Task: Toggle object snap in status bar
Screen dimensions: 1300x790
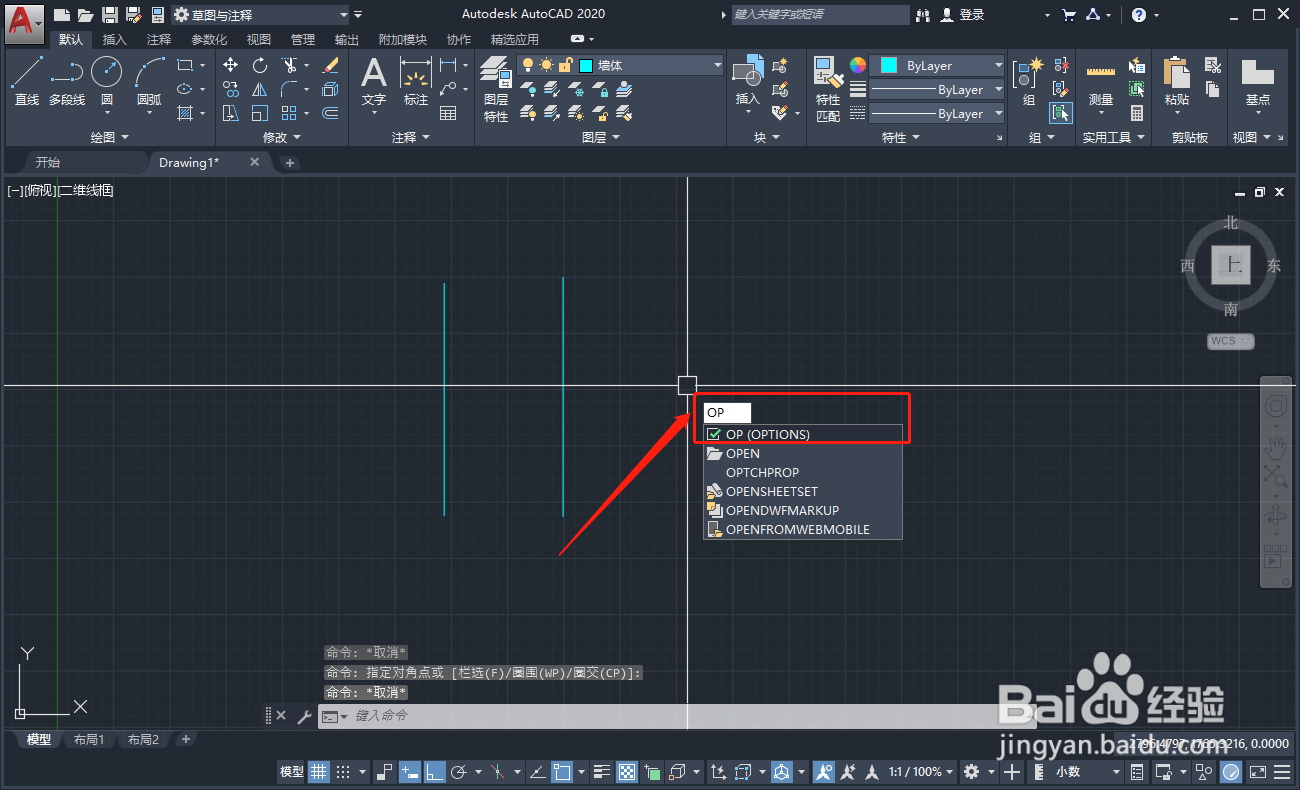Action: point(562,771)
